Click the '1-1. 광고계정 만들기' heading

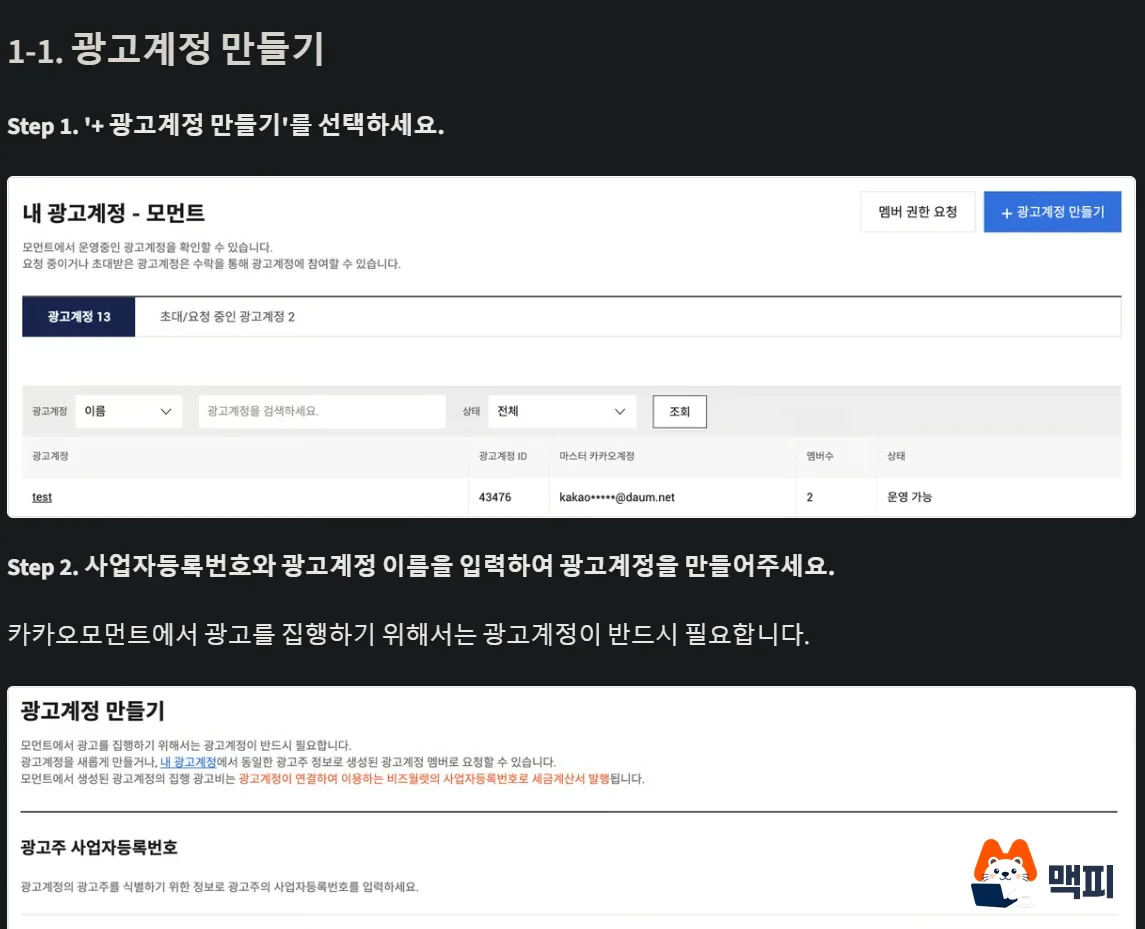166,49
